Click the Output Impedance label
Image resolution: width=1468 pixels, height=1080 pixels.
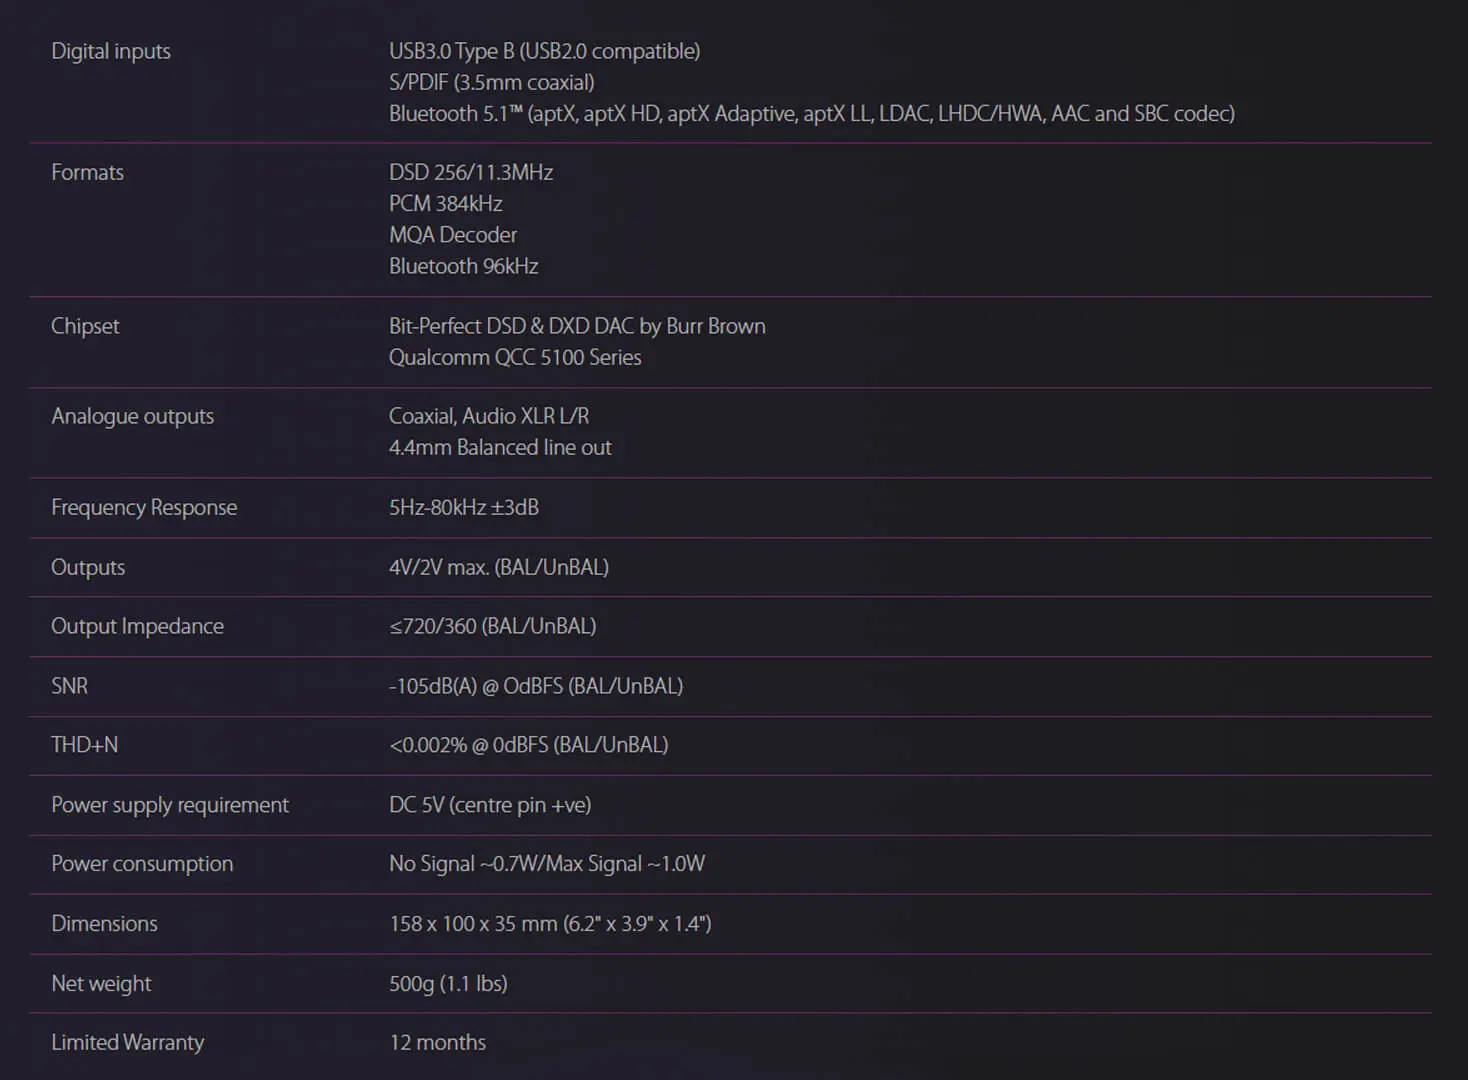point(137,626)
